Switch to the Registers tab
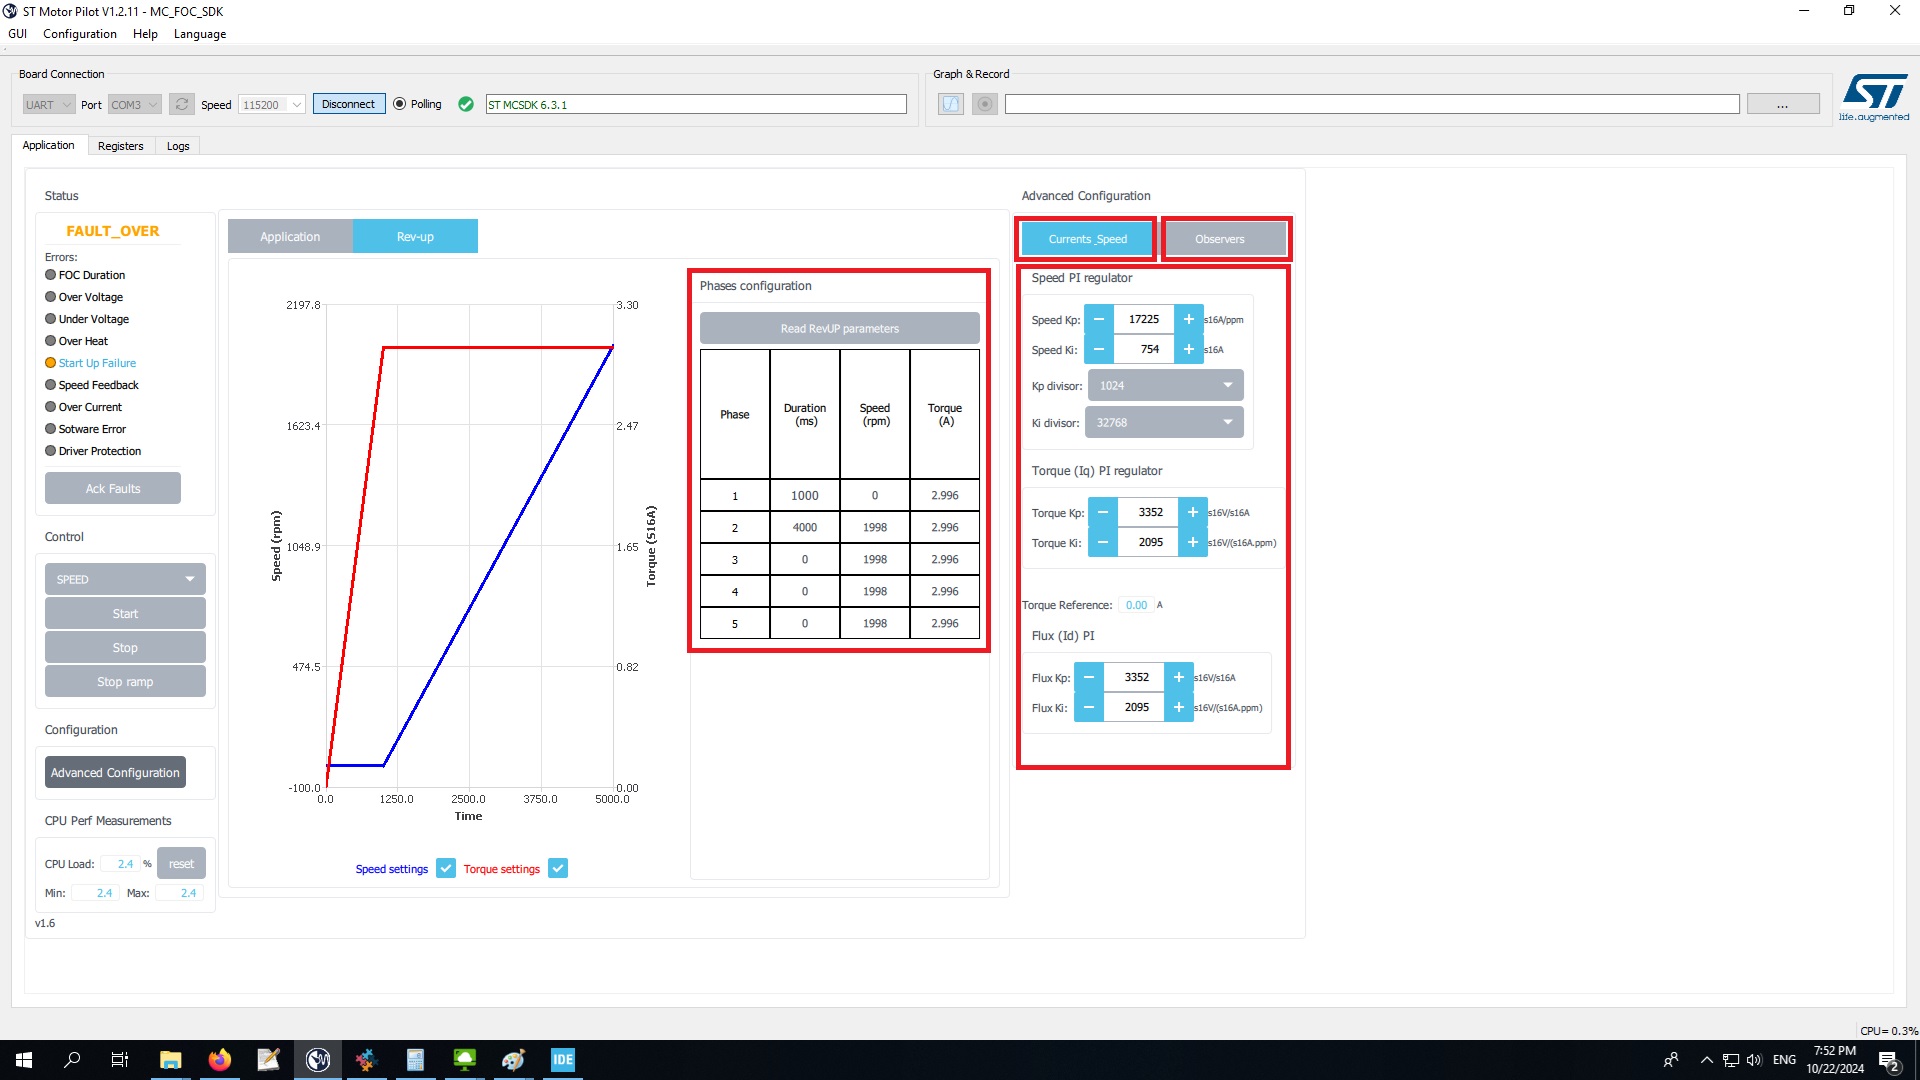The image size is (1920, 1080). pyautogui.click(x=120, y=145)
